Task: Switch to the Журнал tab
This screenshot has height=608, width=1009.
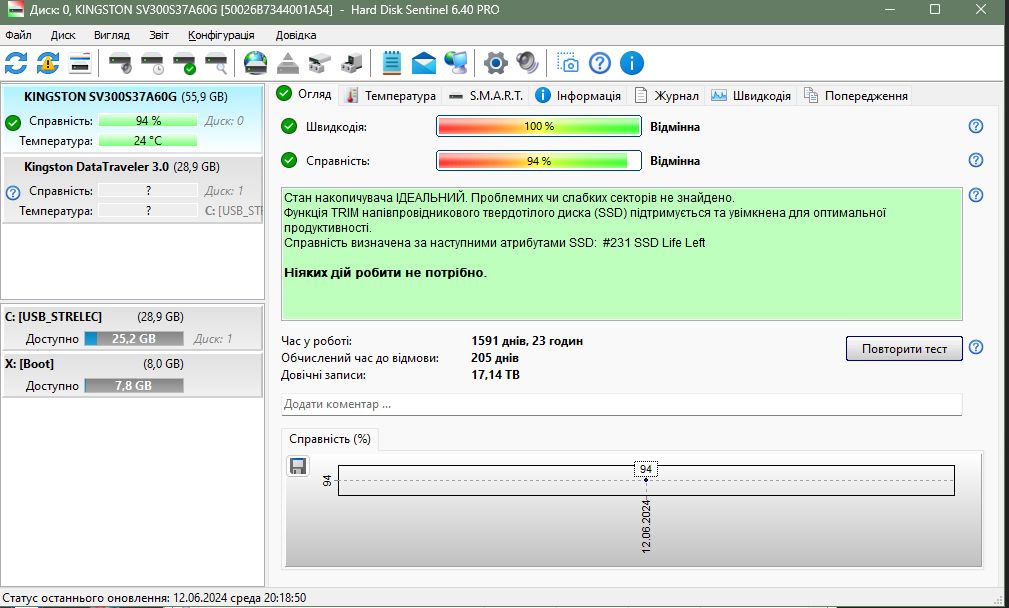Action: coord(667,96)
